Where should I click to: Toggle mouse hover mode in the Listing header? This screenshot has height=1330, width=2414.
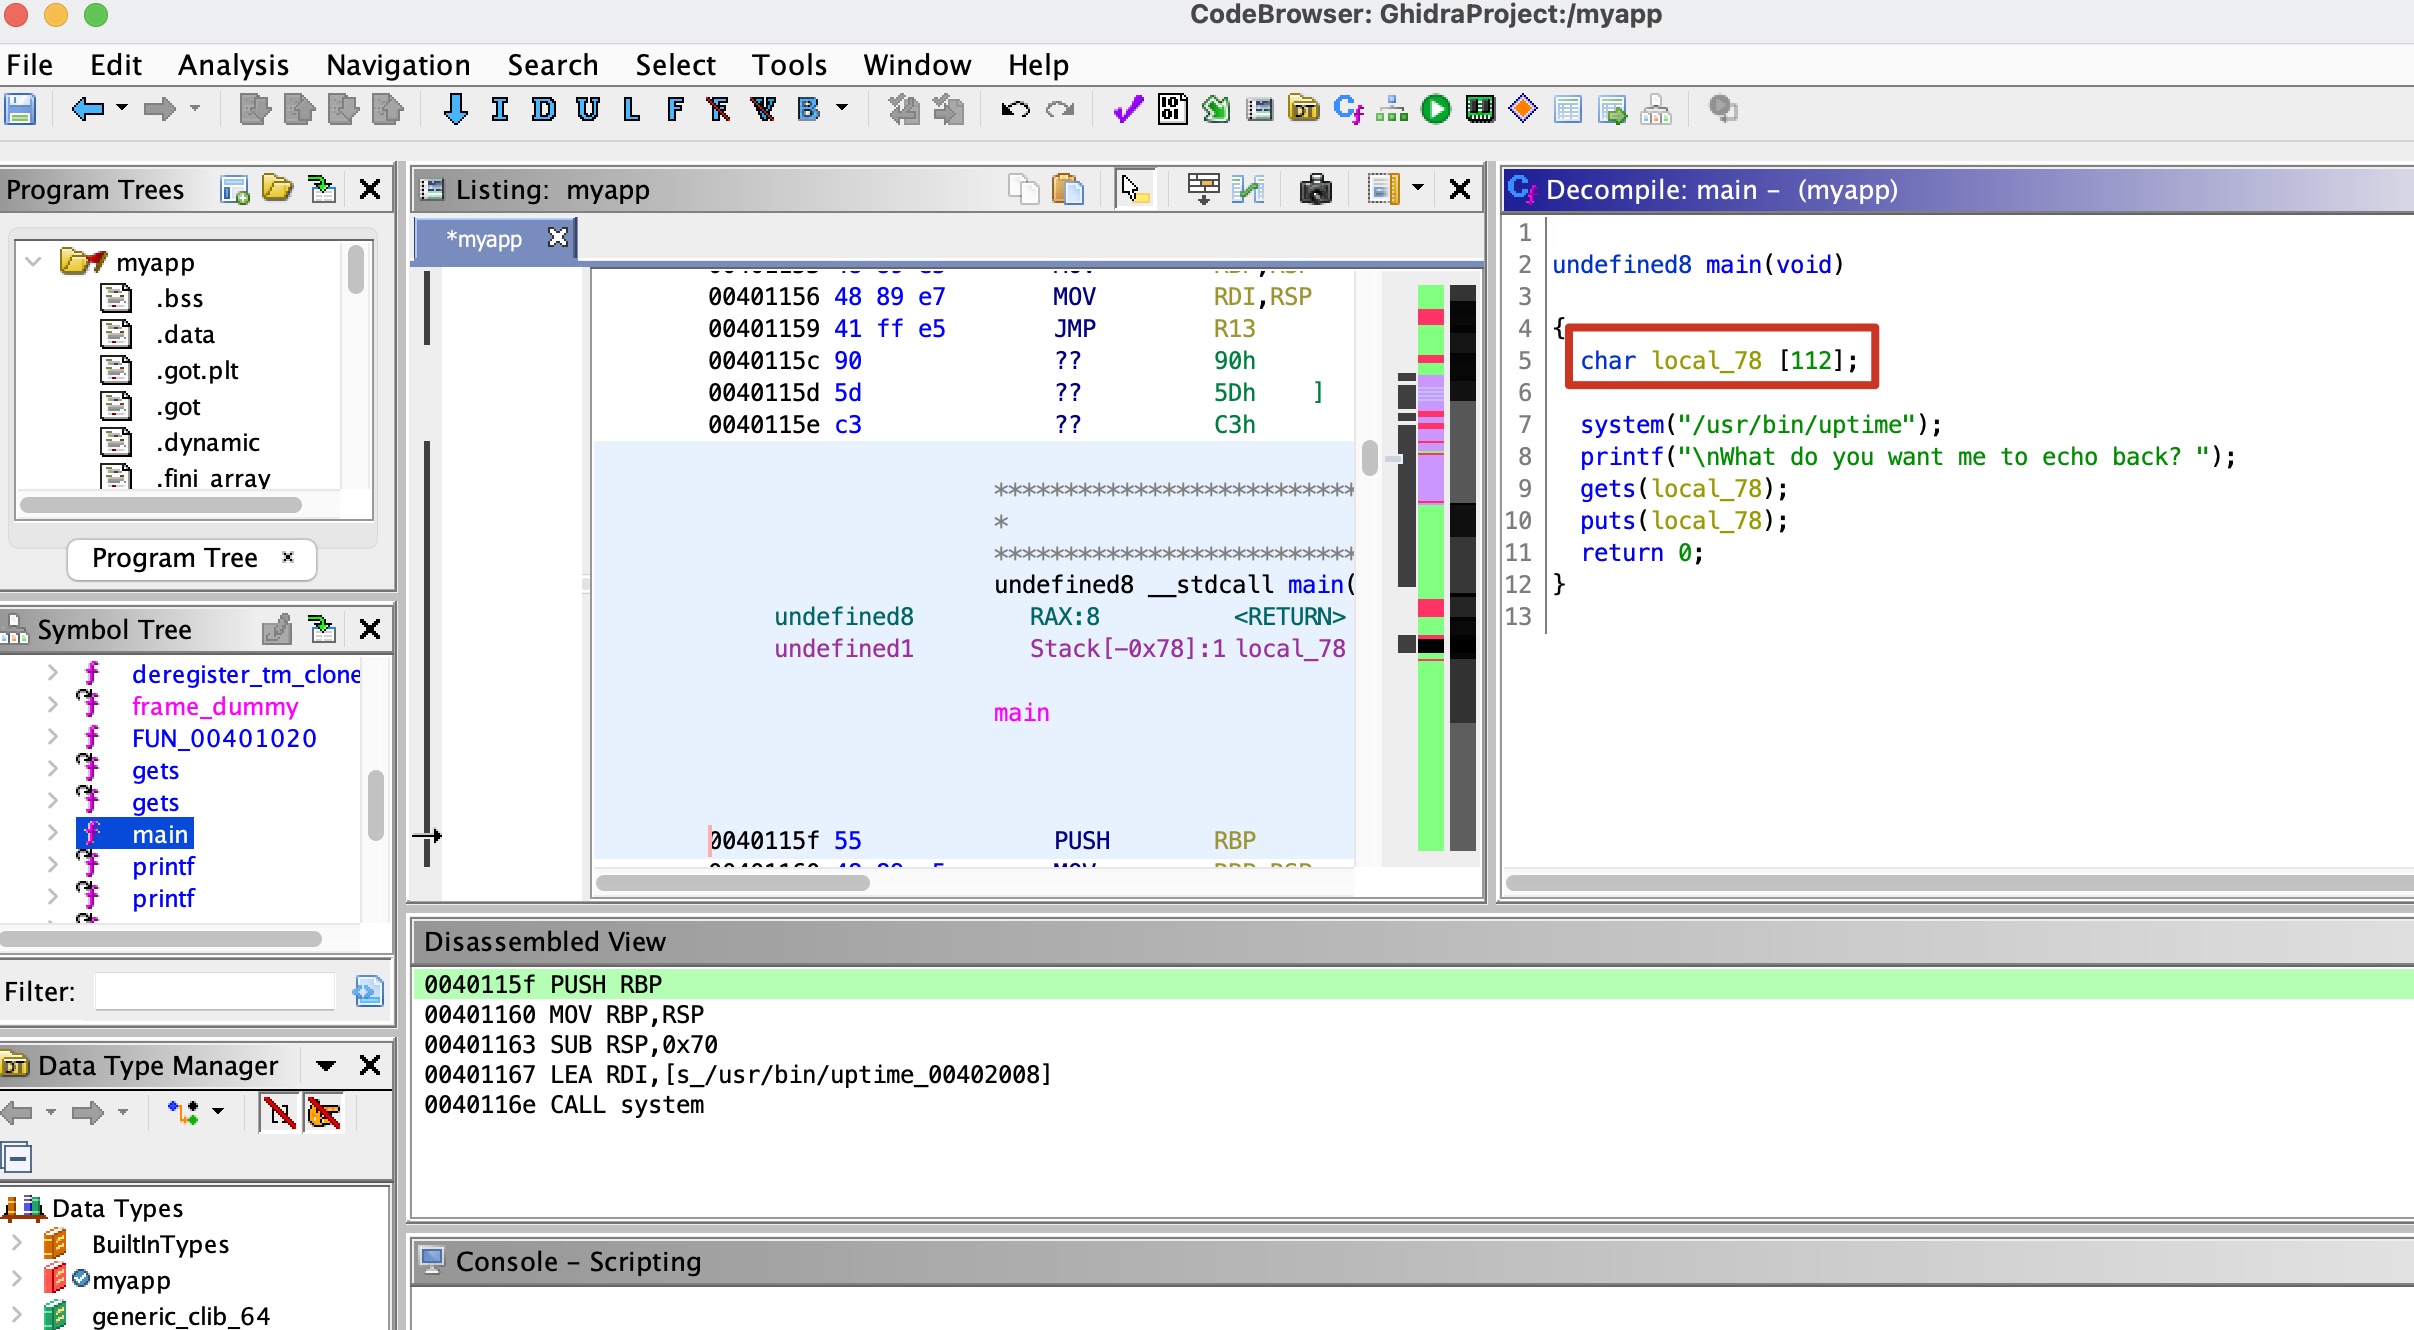1133,189
